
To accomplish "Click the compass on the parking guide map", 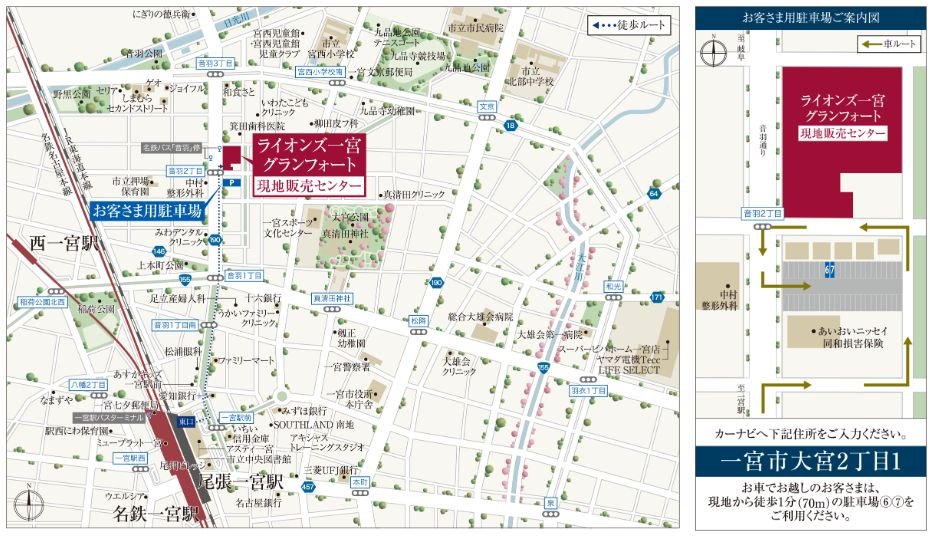I will (711, 52).
